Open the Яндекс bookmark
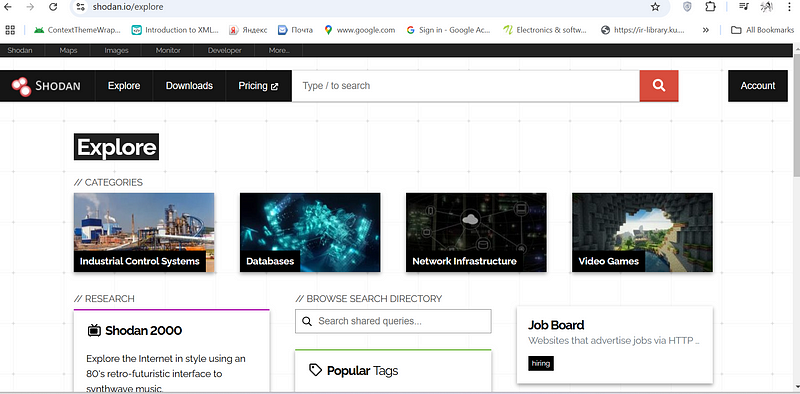 [x=248, y=30]
